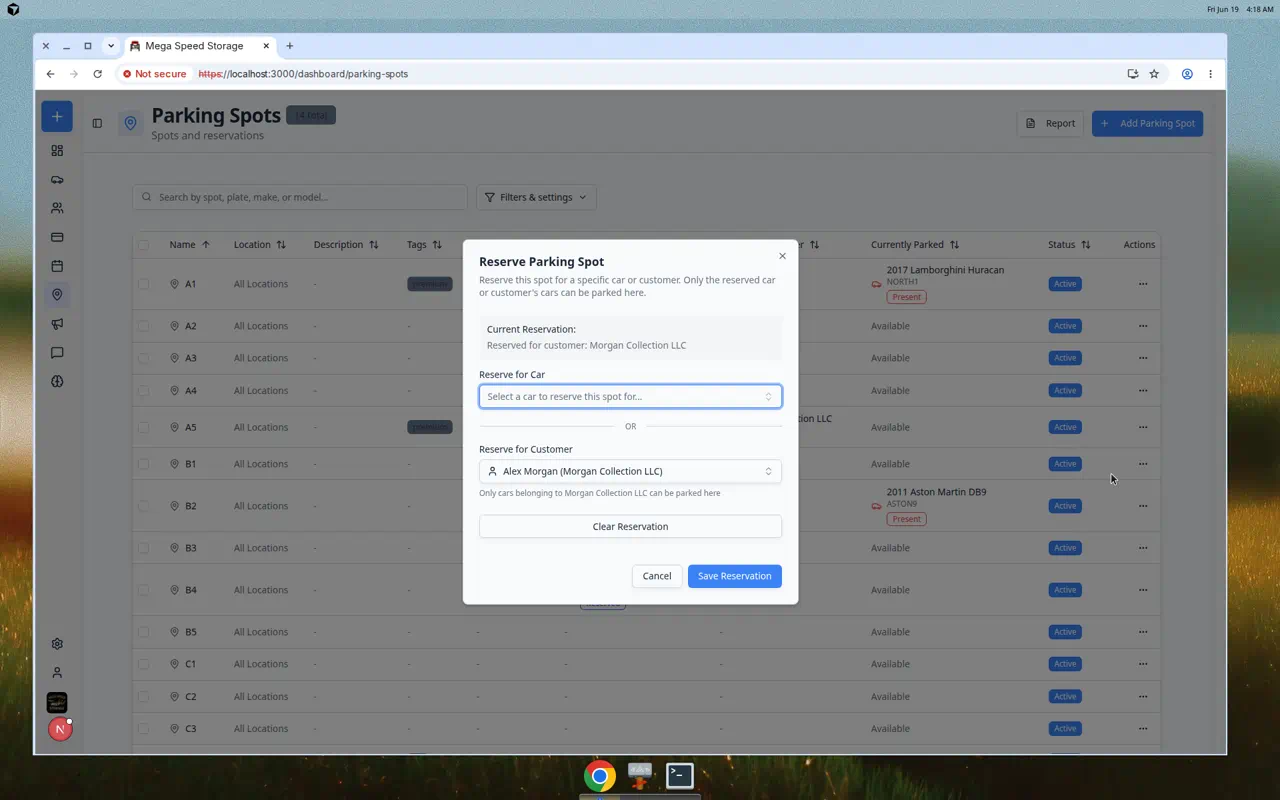Sort by the Name column
This screenshot has width=1280, height=800.
tap(190, 245)
